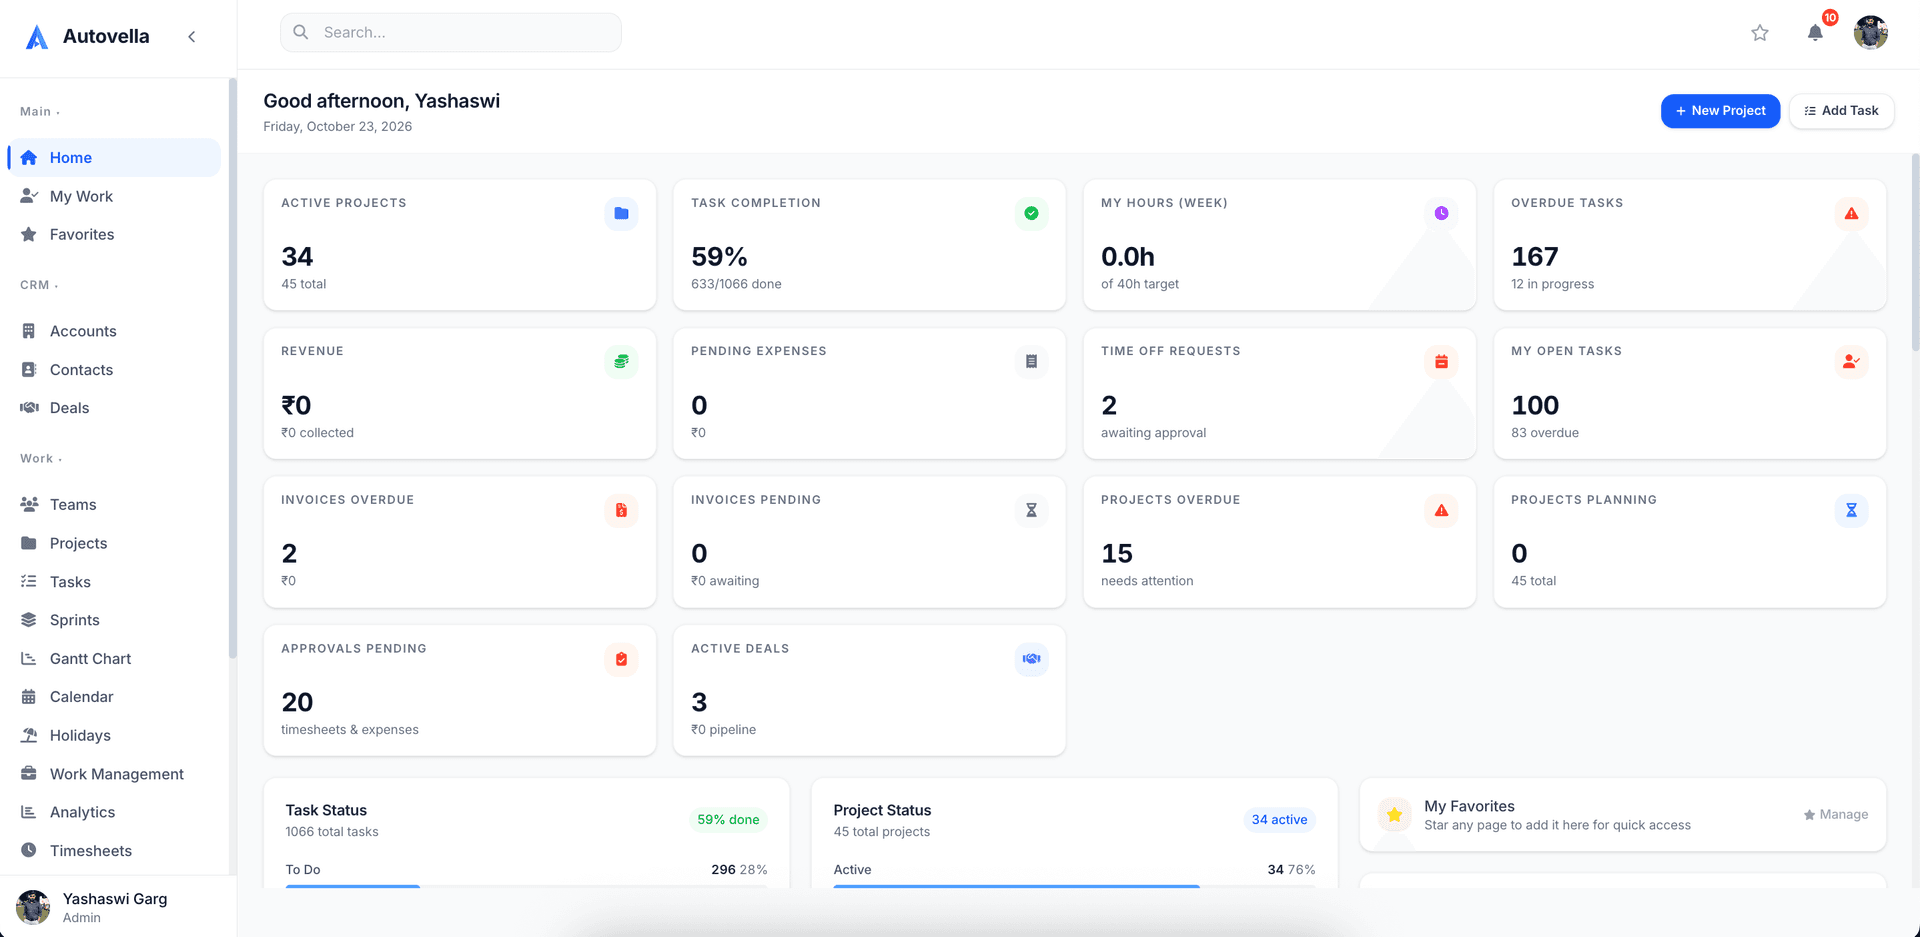Click the Revenue coins icon

(621, 361)
